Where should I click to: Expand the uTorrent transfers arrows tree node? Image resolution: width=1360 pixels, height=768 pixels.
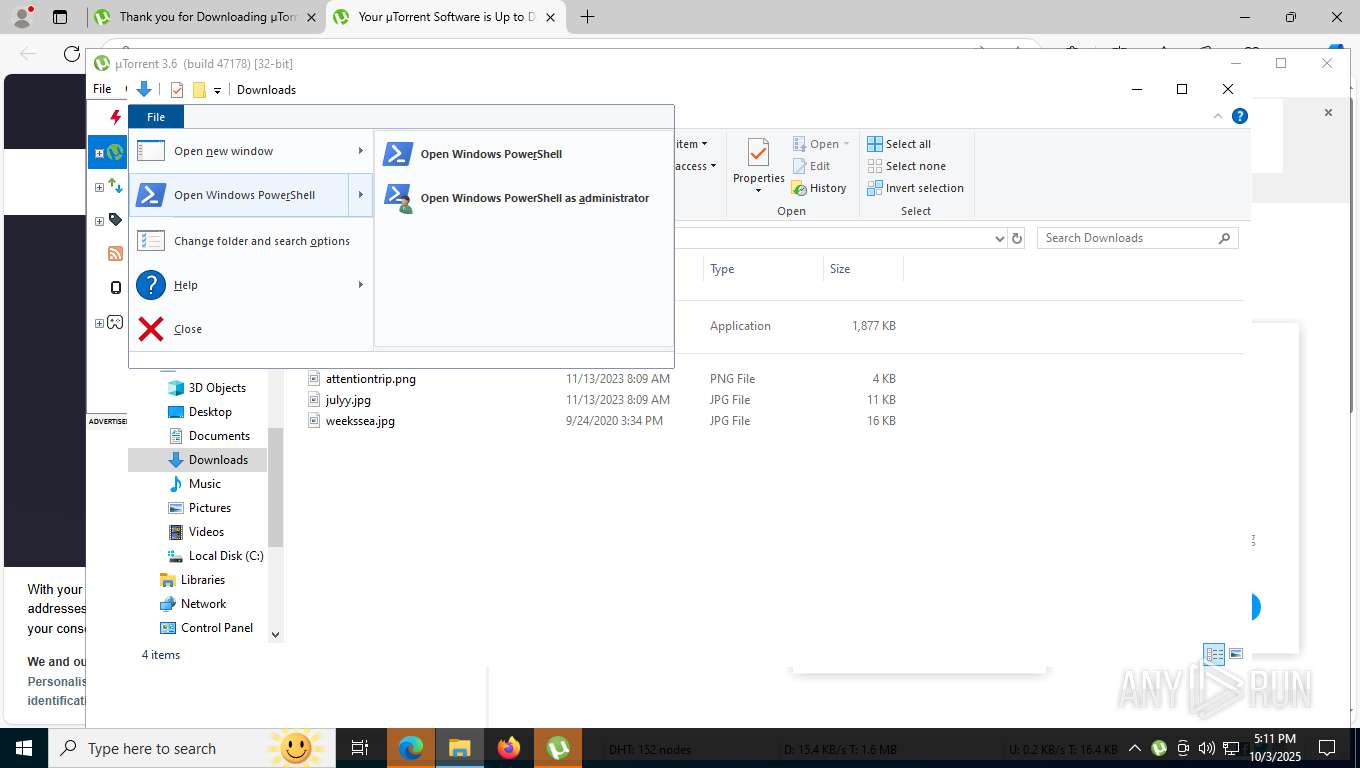pyautogui.click(x=99, y=187)
